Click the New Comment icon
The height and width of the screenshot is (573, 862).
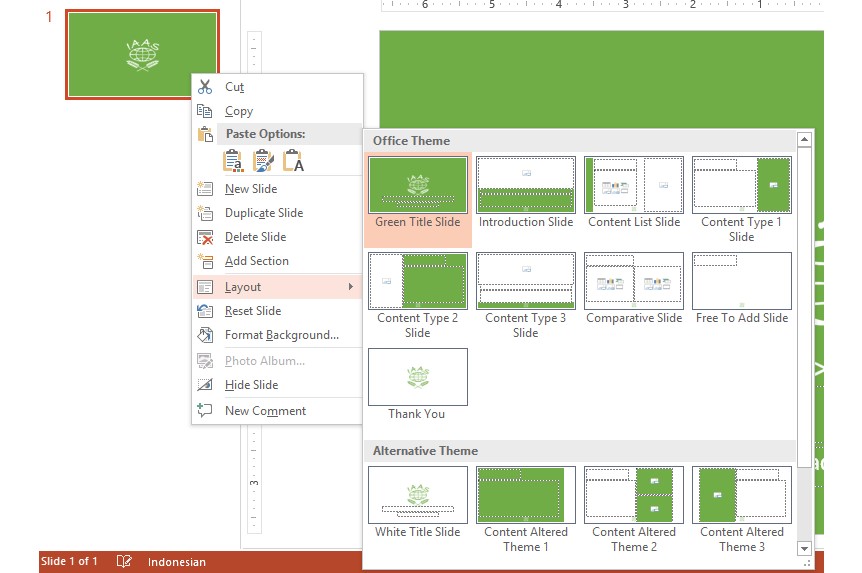[205, 410]
